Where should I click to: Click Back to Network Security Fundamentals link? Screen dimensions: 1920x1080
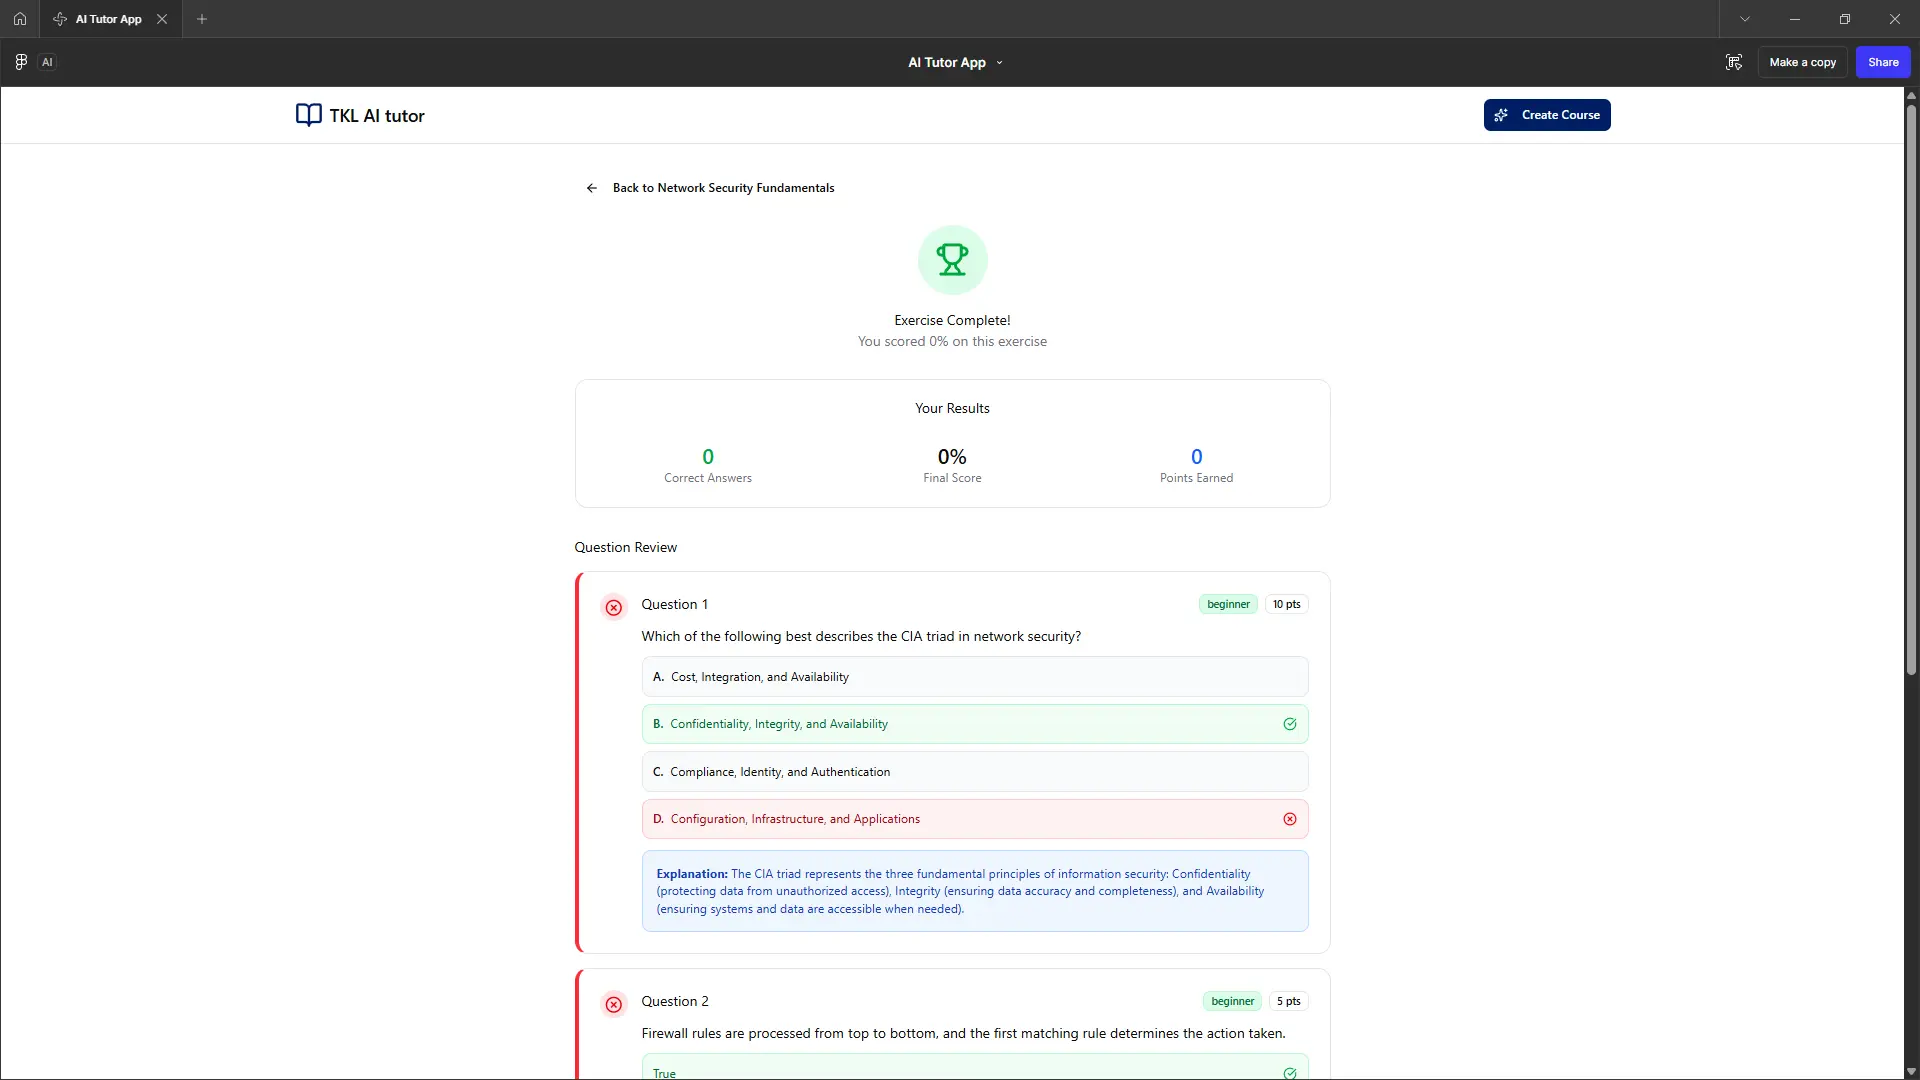tap(723, 188)
